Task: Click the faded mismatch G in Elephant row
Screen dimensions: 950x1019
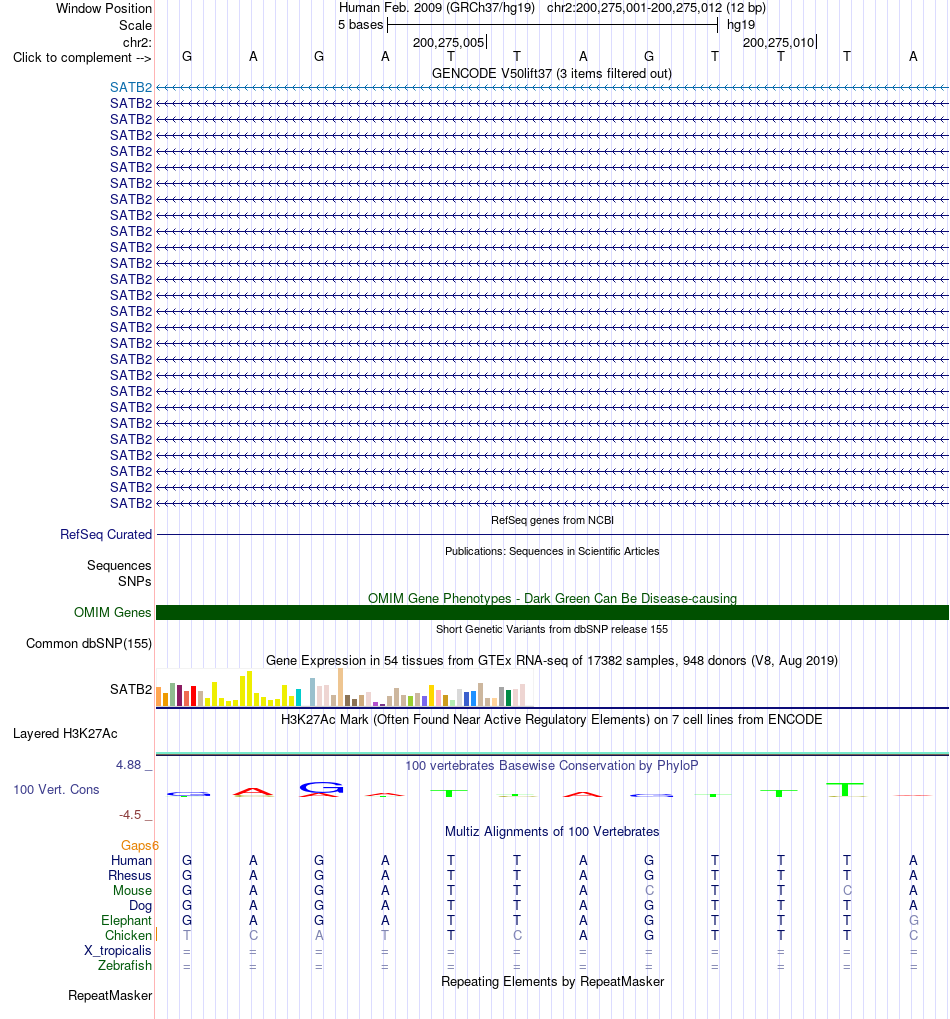Action: coord(913,920)
